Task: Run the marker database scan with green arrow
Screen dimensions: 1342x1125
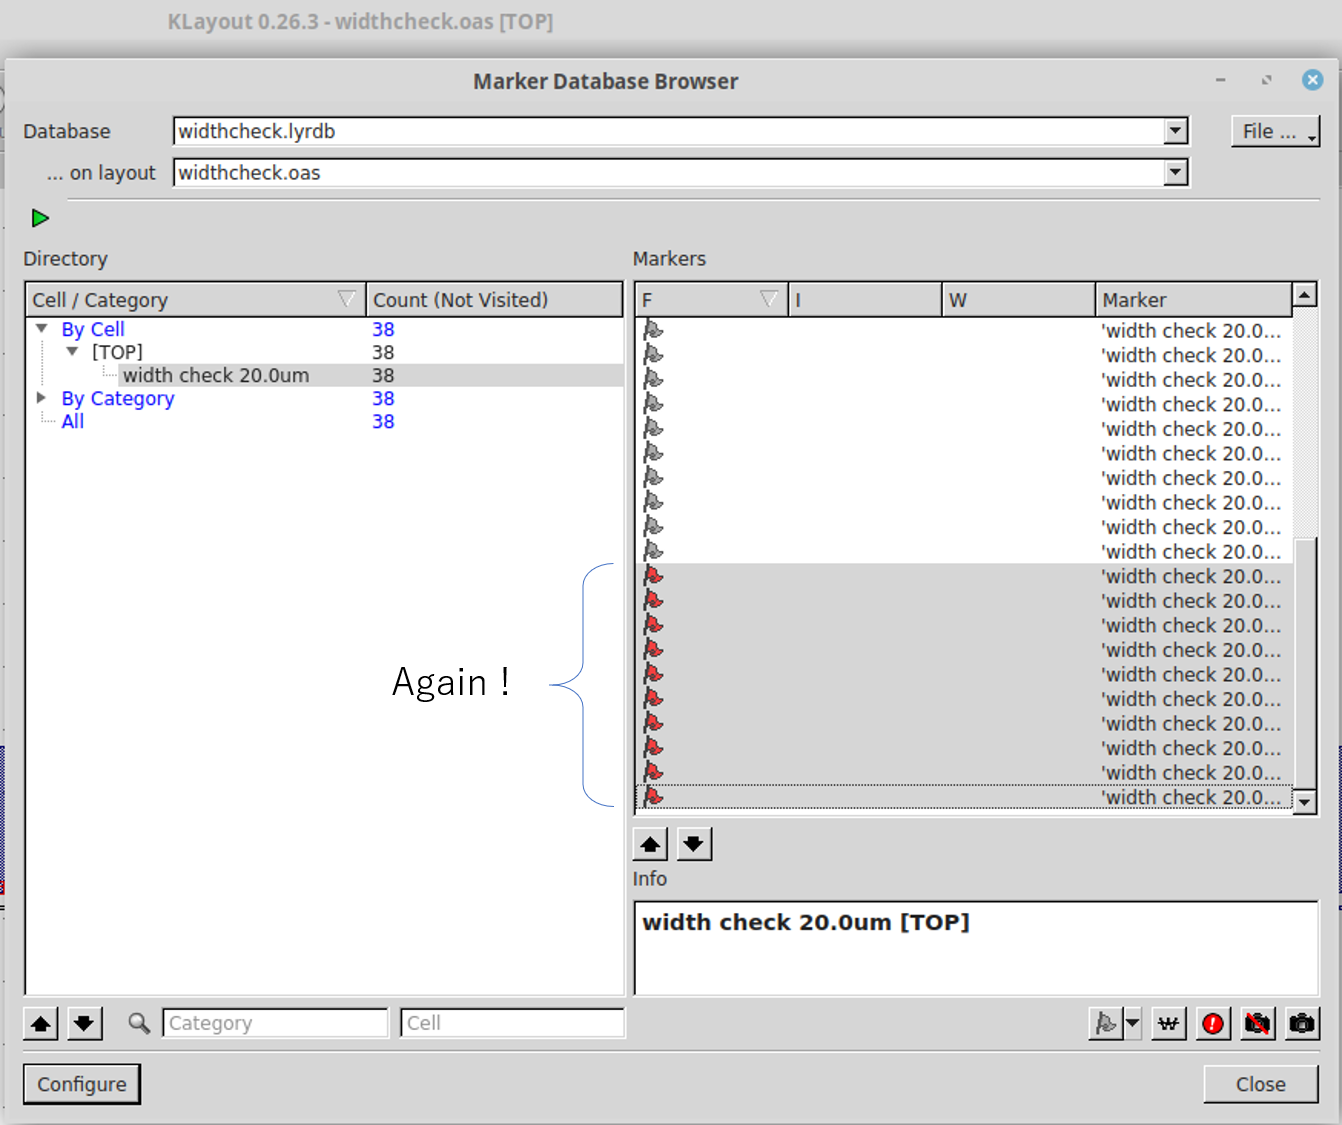Action: (x=40, y=217)
